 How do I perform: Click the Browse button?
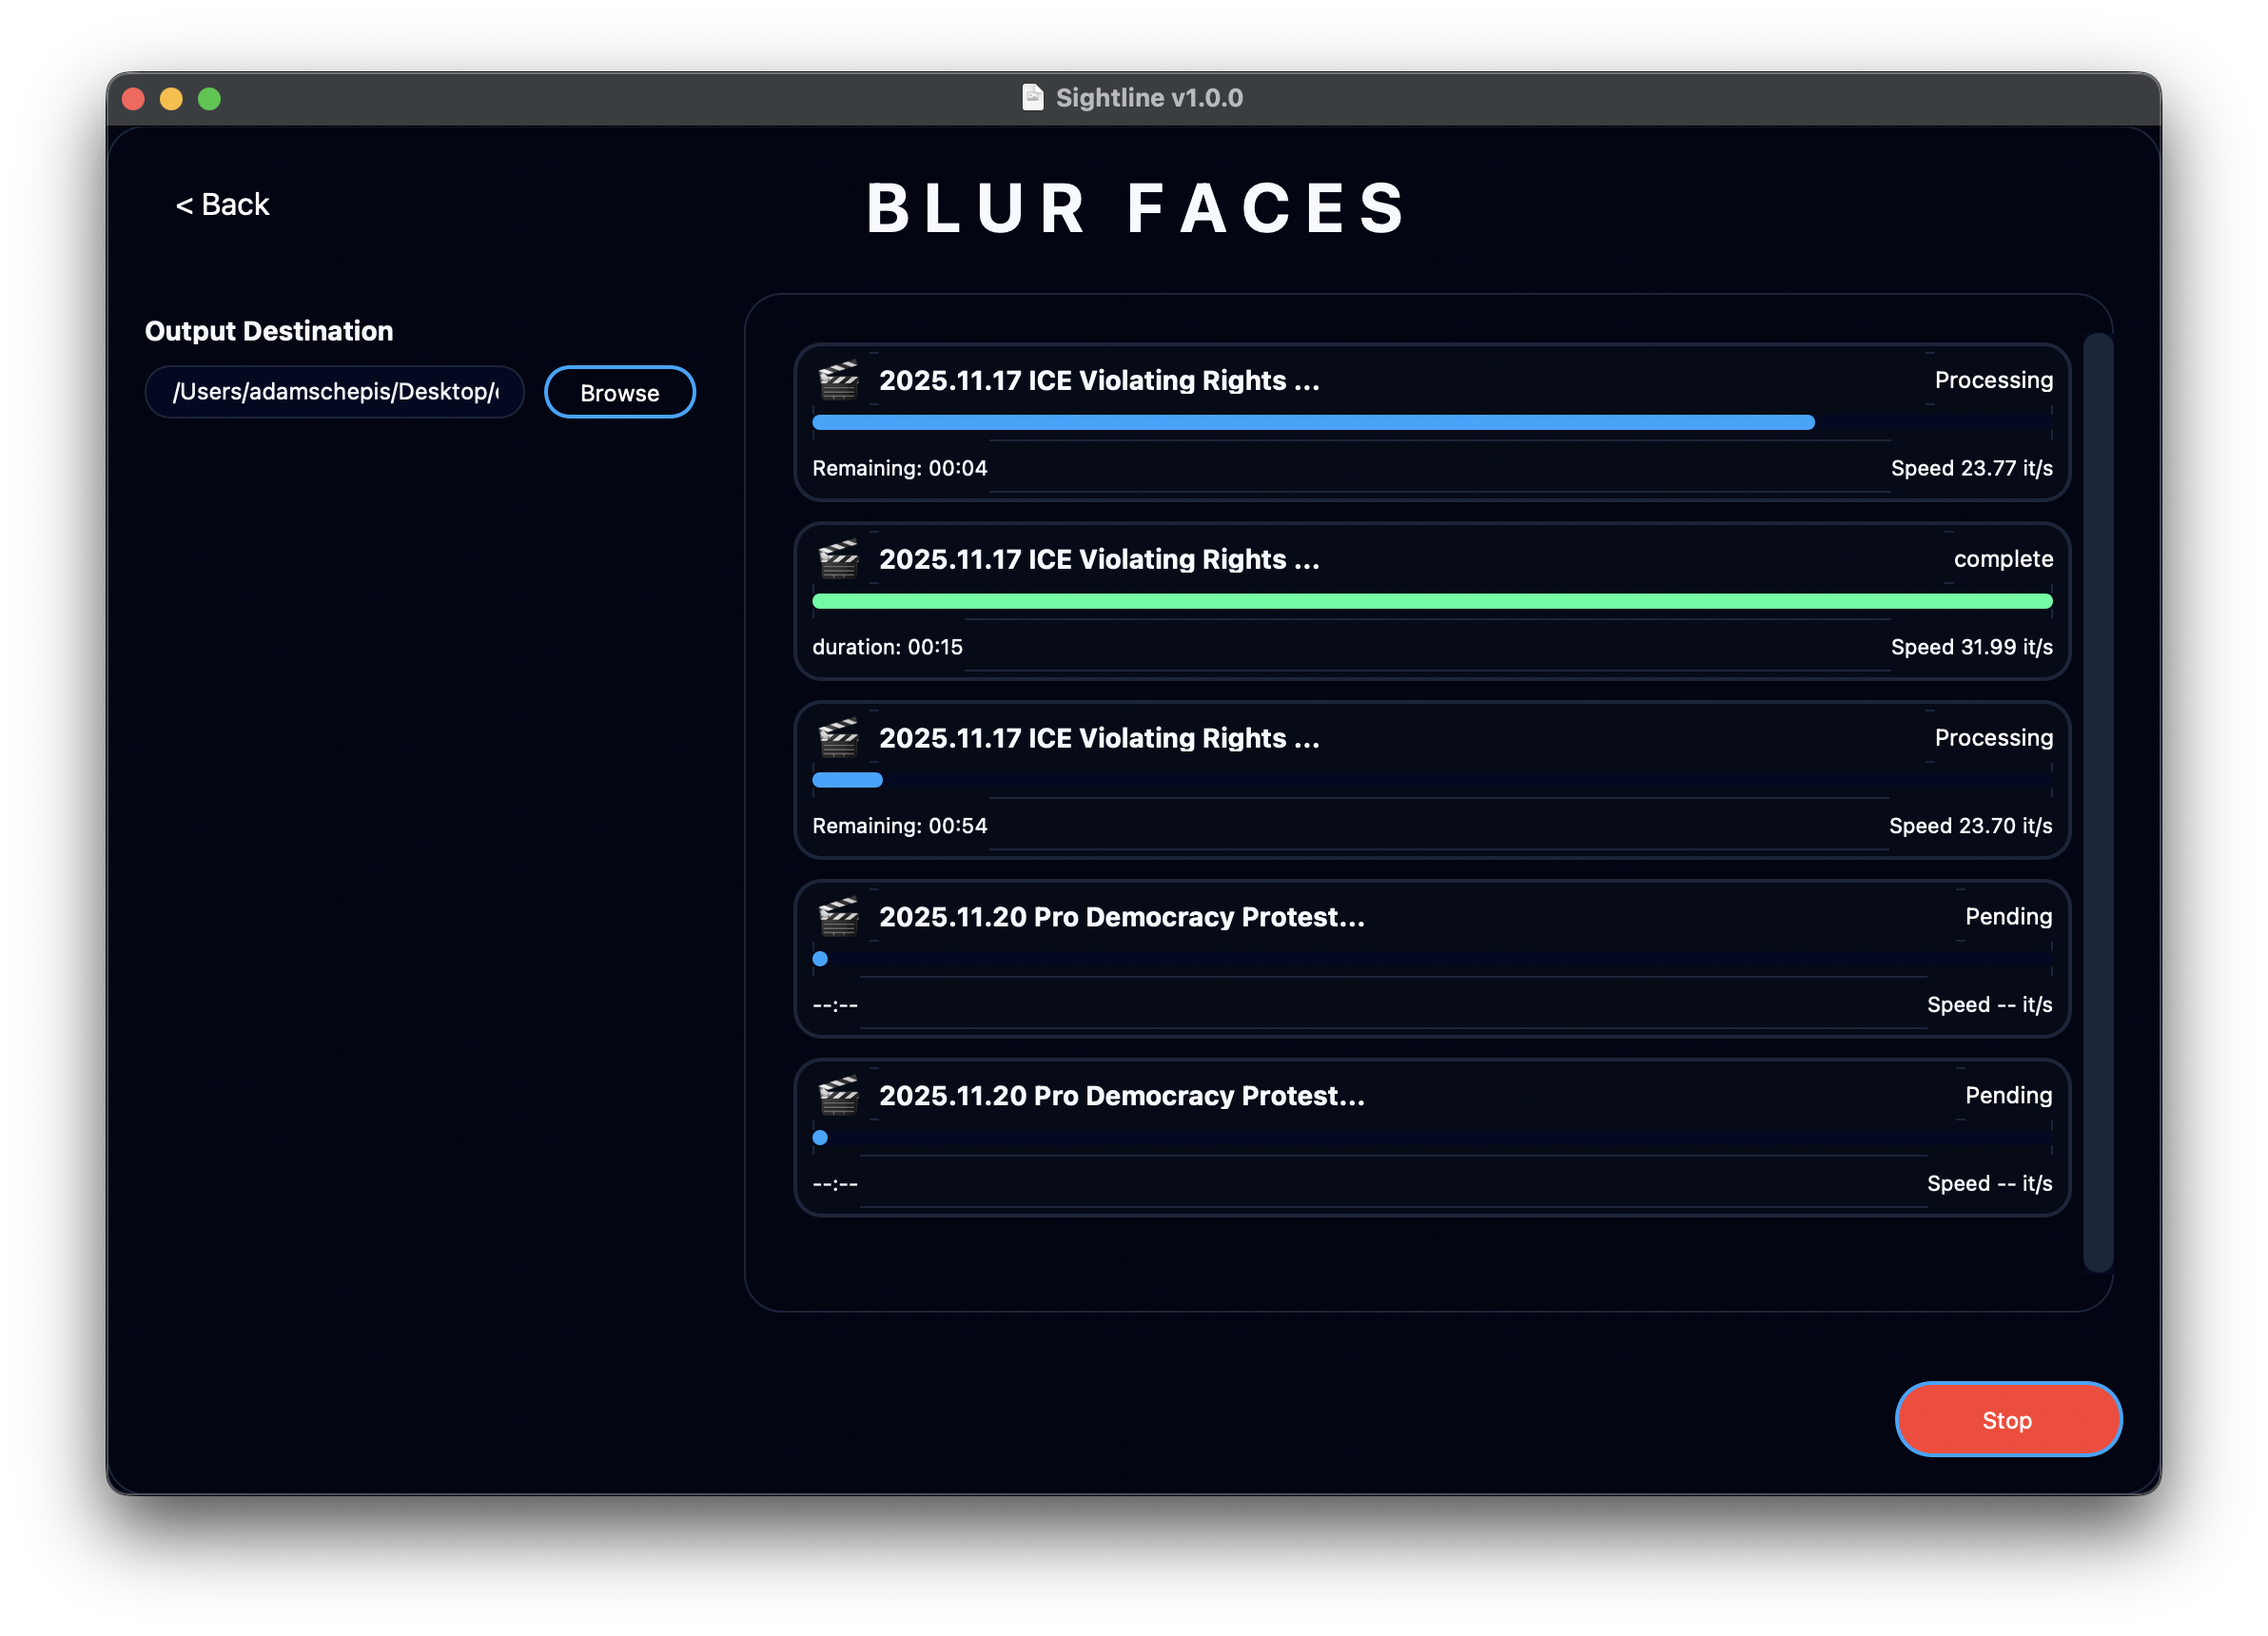pyautogui.click(x=619, y=392)
